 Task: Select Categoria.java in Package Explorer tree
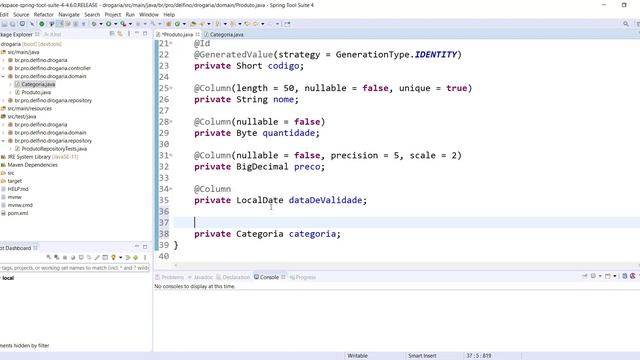38,84
